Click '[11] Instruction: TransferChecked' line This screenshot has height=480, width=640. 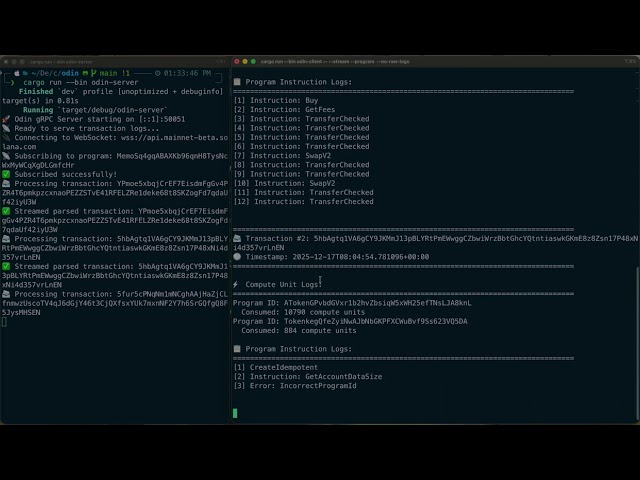[304, 193]
